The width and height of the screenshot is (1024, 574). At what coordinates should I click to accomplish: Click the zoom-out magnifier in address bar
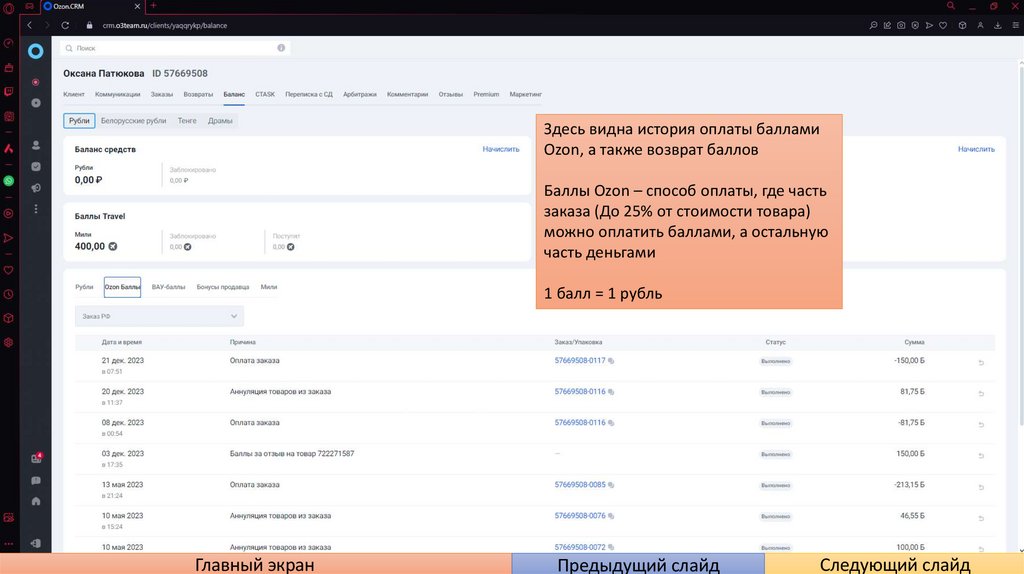[873, 25]
